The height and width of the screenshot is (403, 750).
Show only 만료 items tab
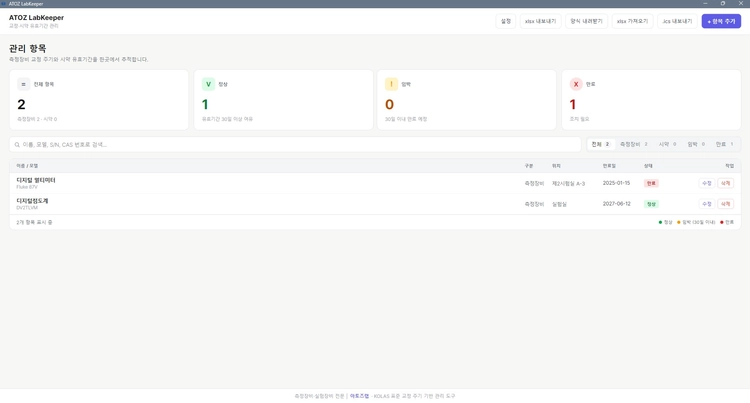pyautogui.click(x=725, y=144)
